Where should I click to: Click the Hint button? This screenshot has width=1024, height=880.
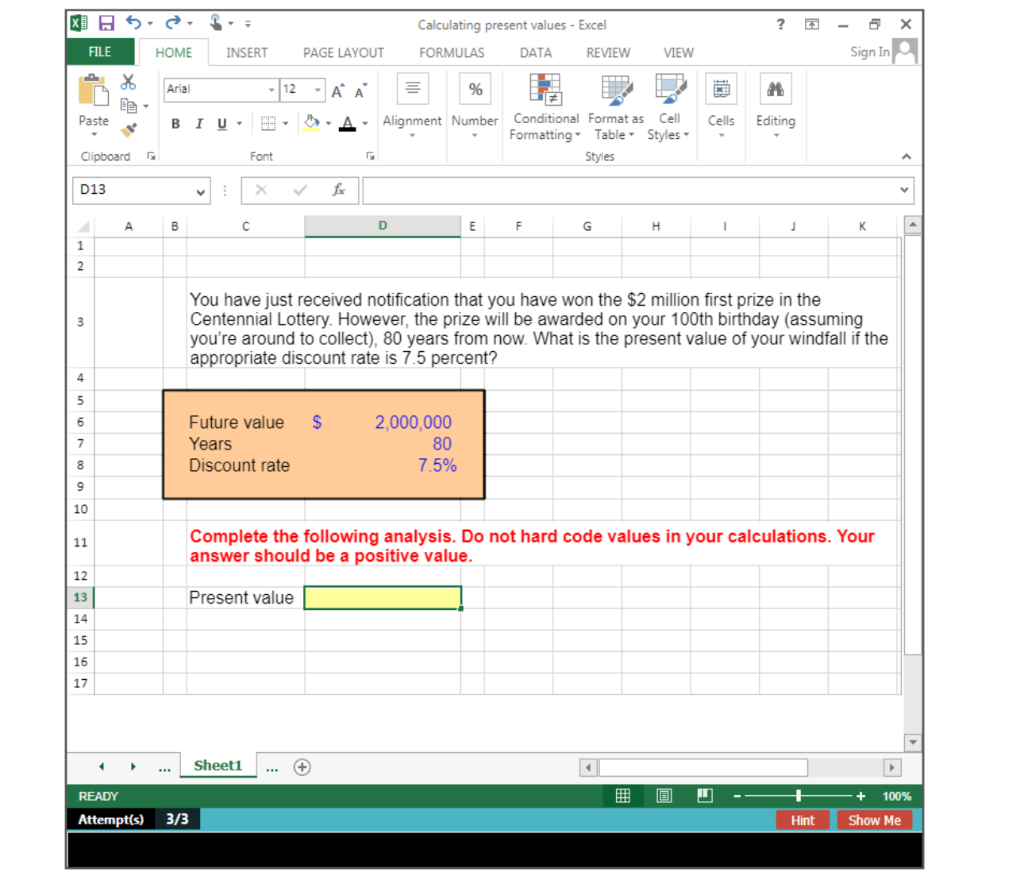[802, 818]
